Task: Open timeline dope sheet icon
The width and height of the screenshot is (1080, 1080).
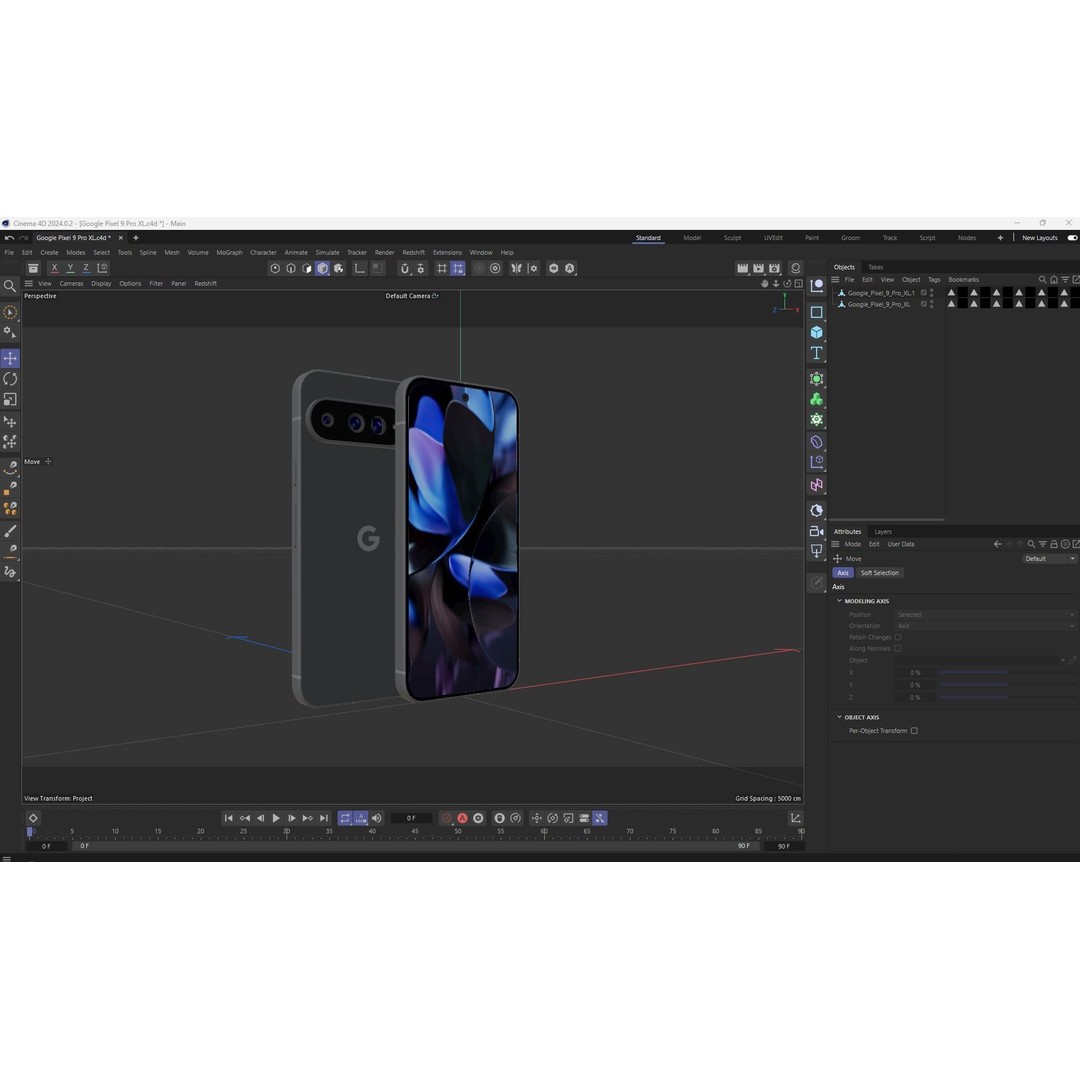Action: click(x=796, y=818)
